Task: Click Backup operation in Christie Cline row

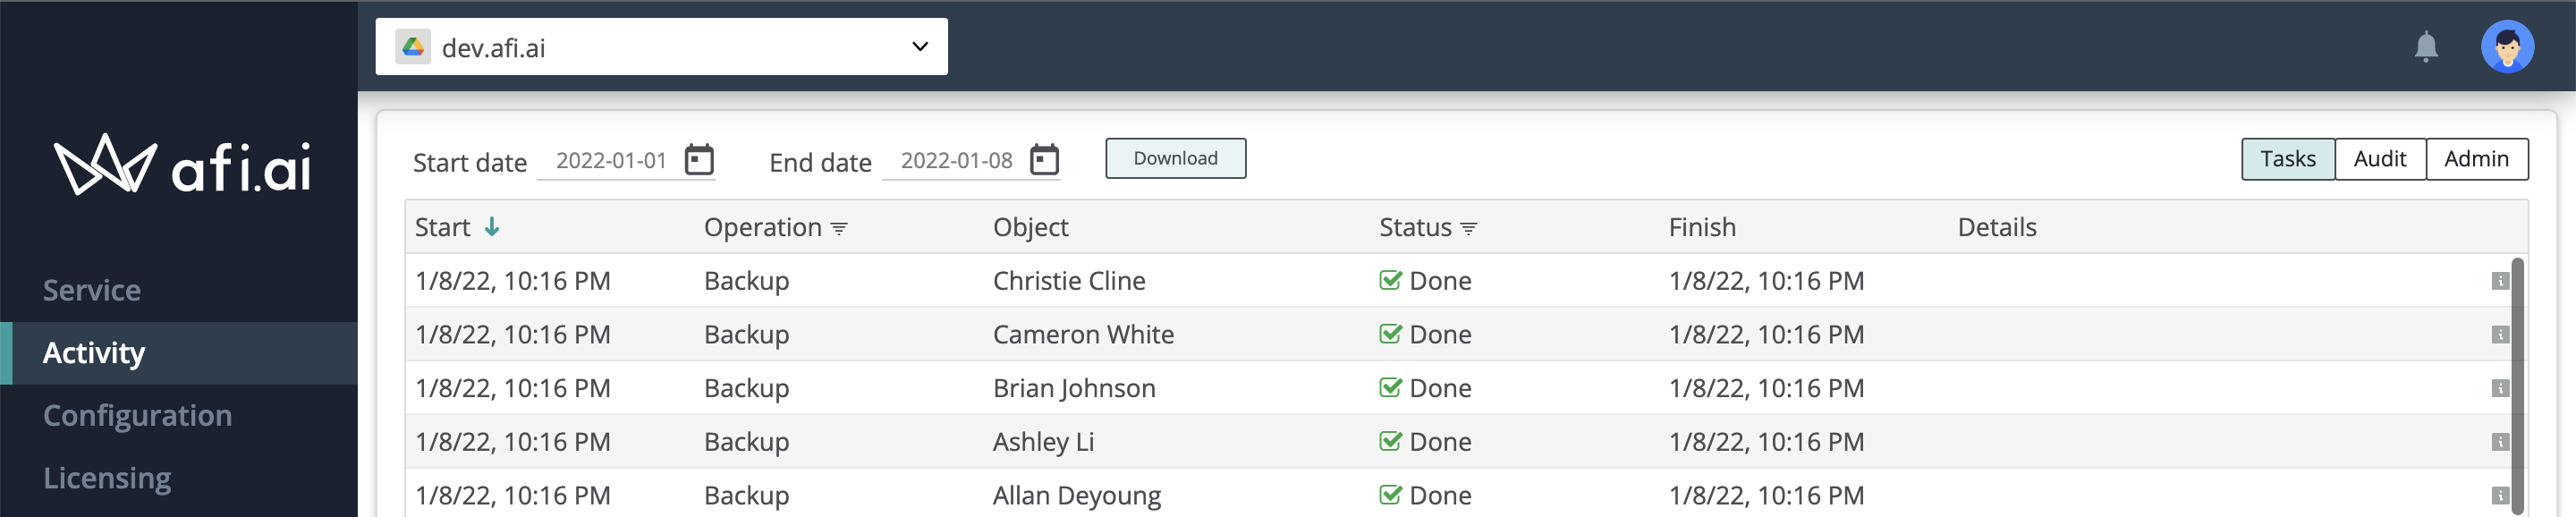Action: tap(746, 281)
